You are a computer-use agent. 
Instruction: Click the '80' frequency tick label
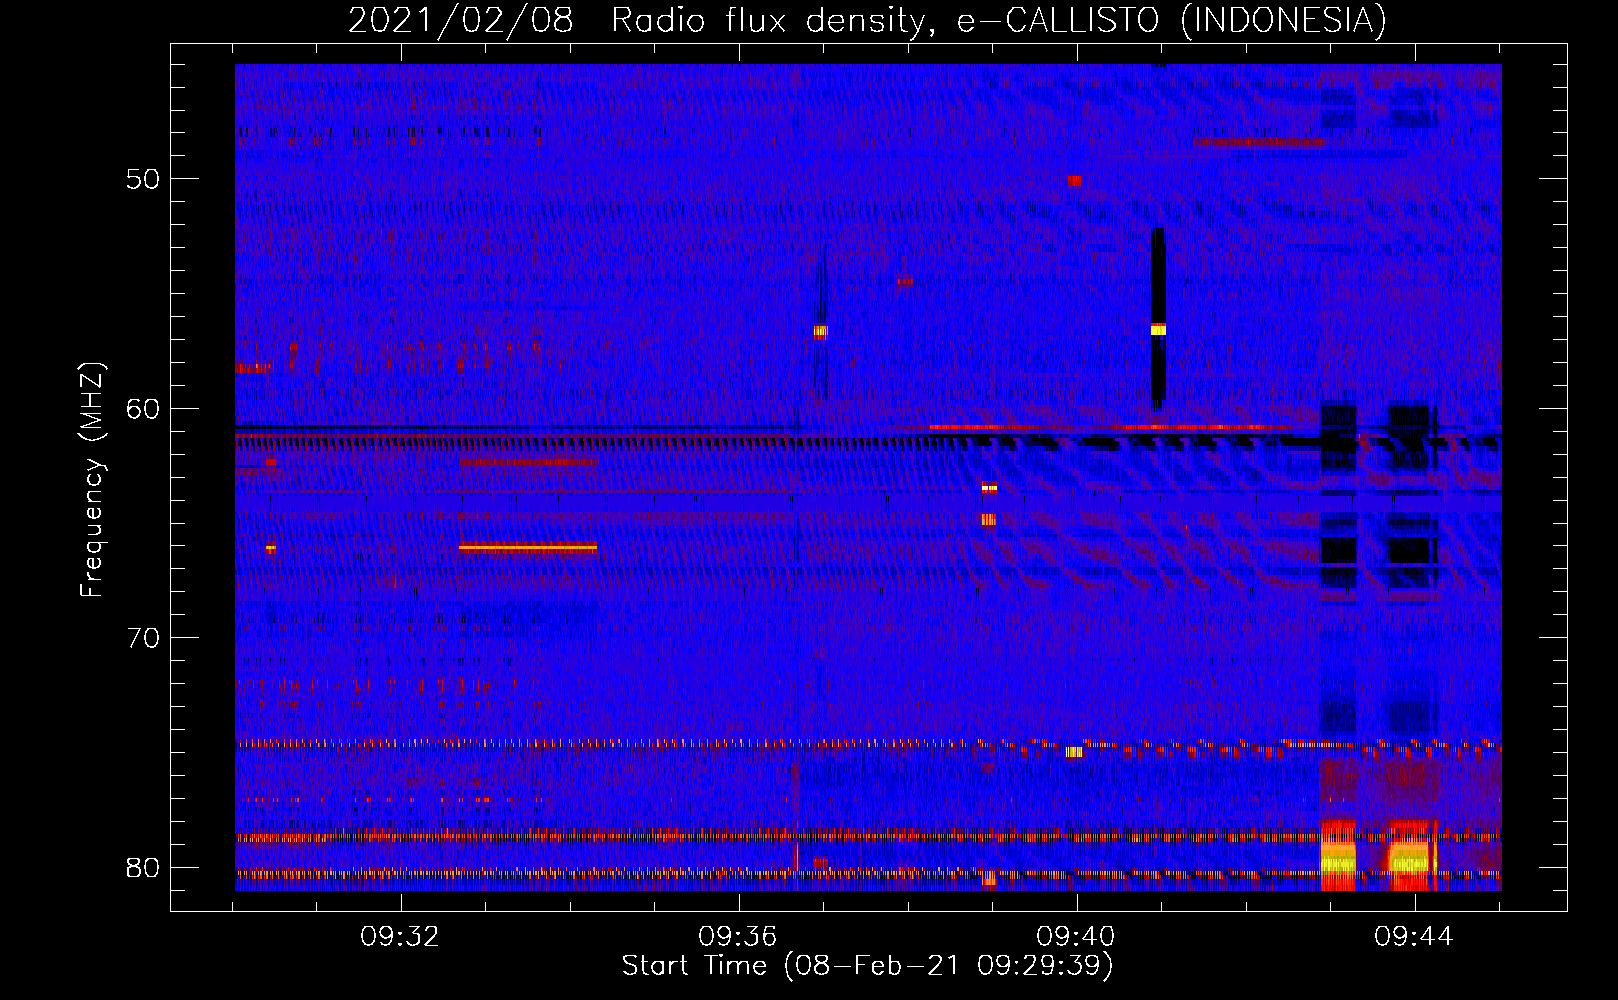tap(143, 867)
